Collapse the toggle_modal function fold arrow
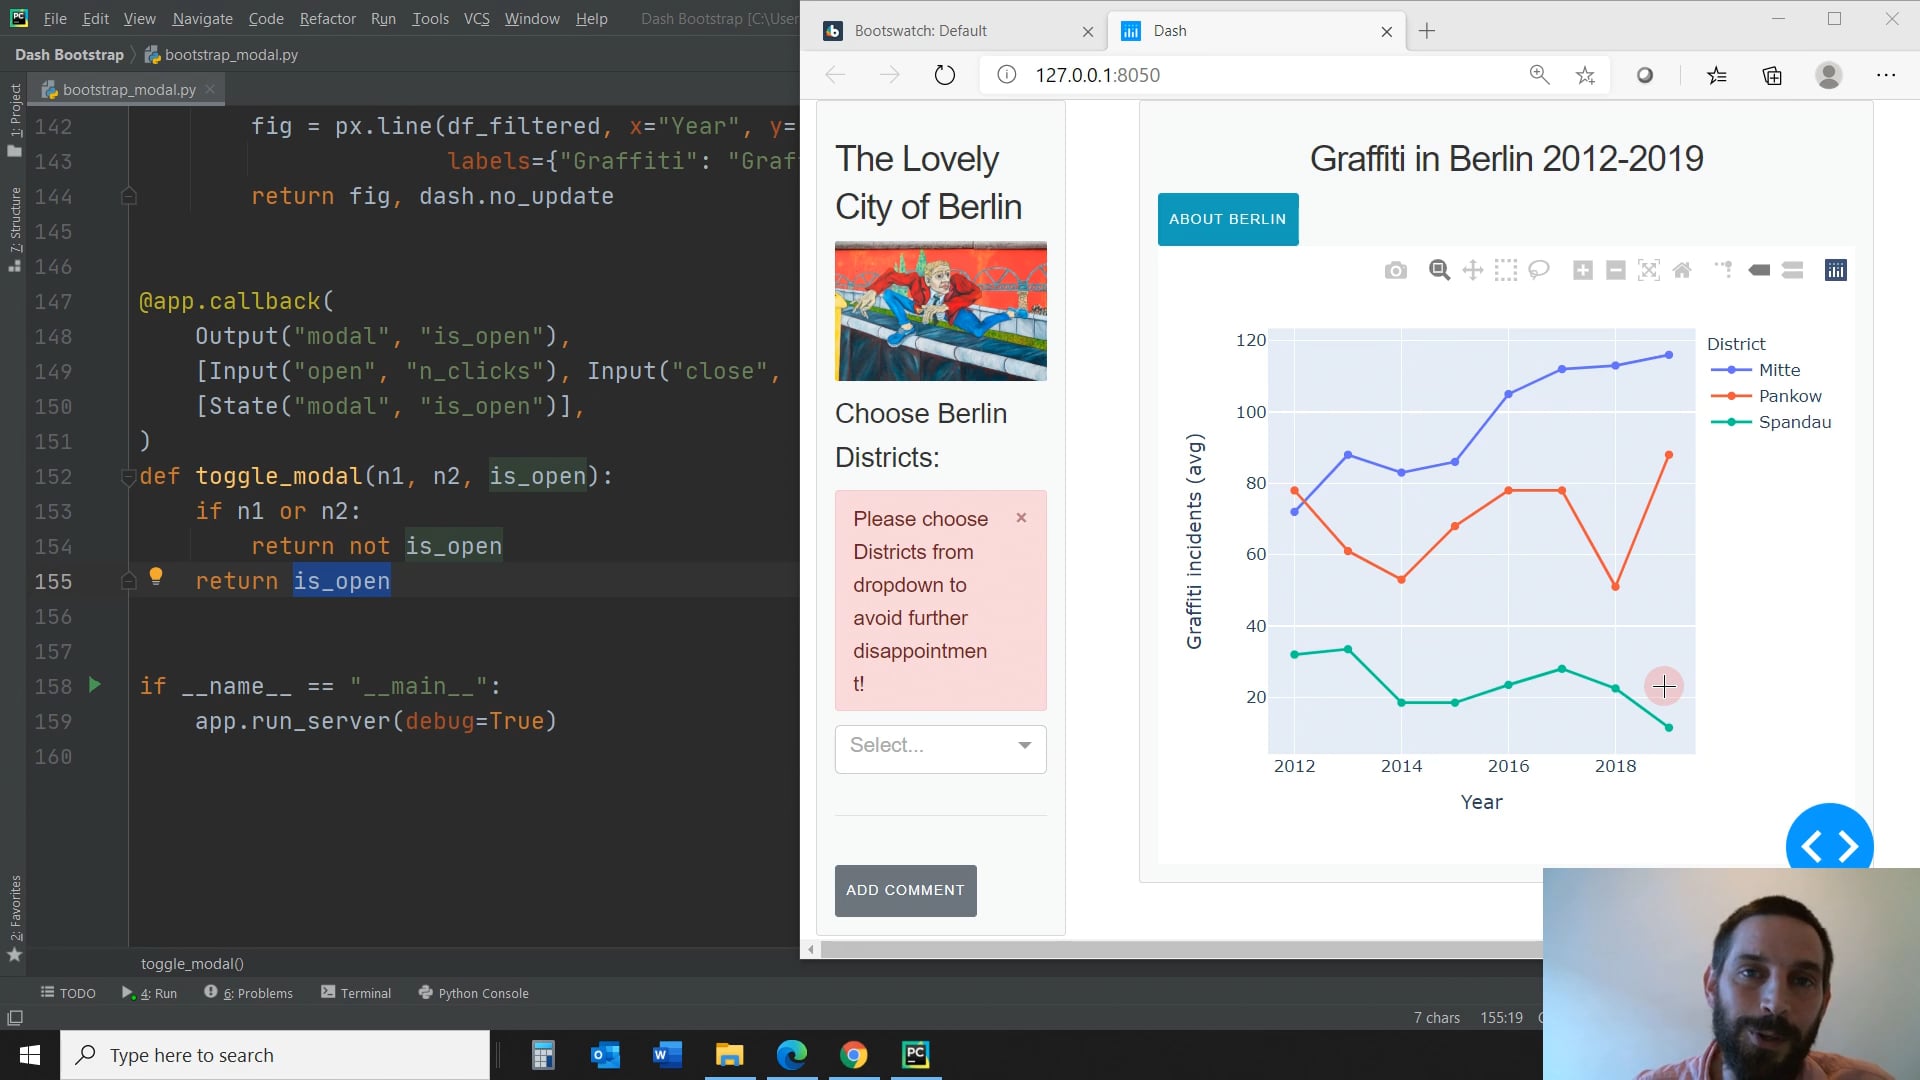Screen dimensions: 1920x1080 tap(128, 477)
